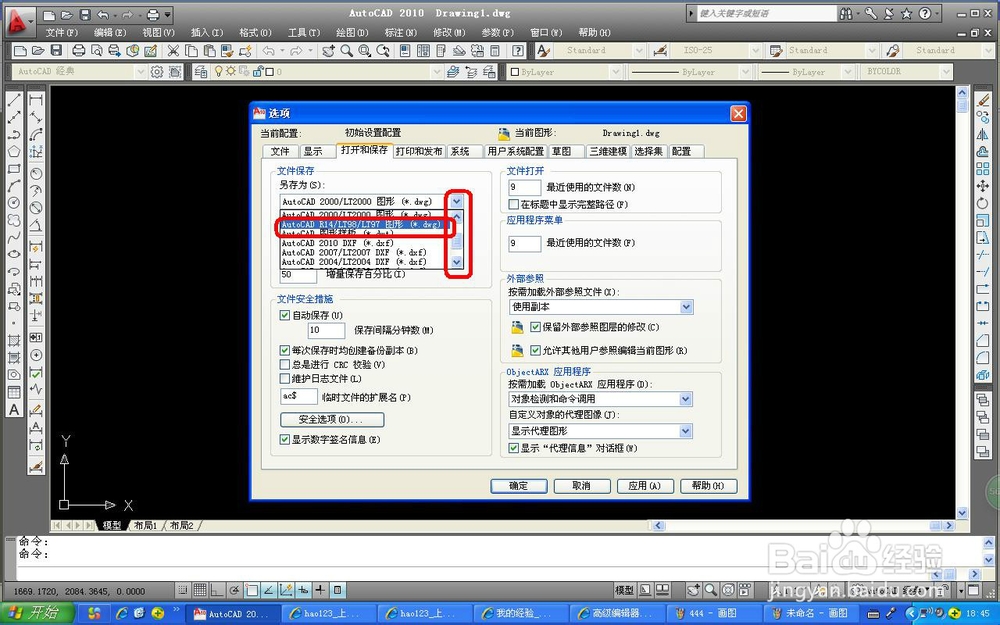Click the save-format list scrollbar down arrow
This screenshot has height=625, width=1000.
tap(456, 261)
